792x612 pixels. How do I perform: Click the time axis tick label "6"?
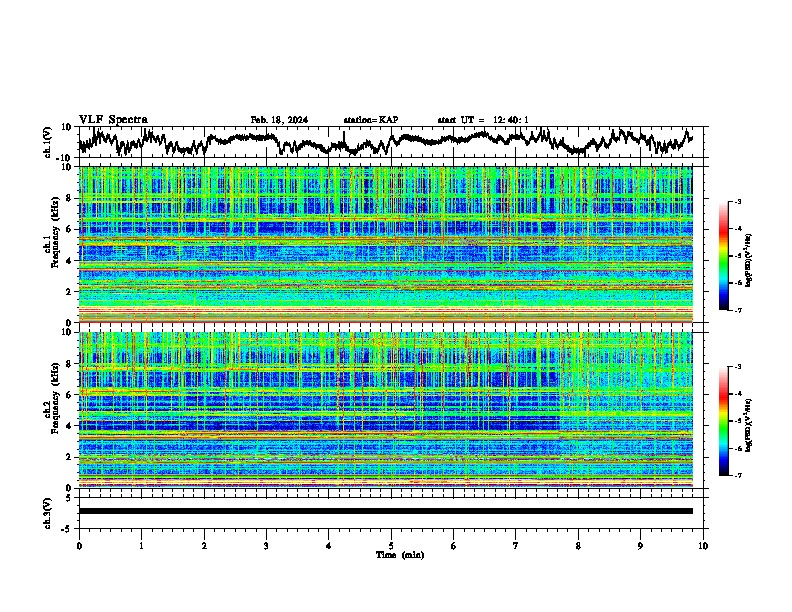[x=454, y=546]
